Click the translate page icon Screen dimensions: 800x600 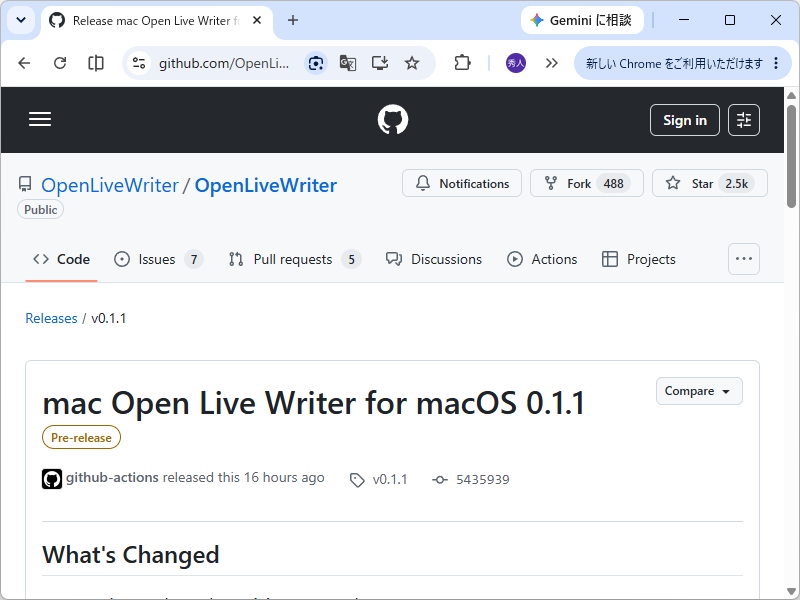(x=348, y=63)
